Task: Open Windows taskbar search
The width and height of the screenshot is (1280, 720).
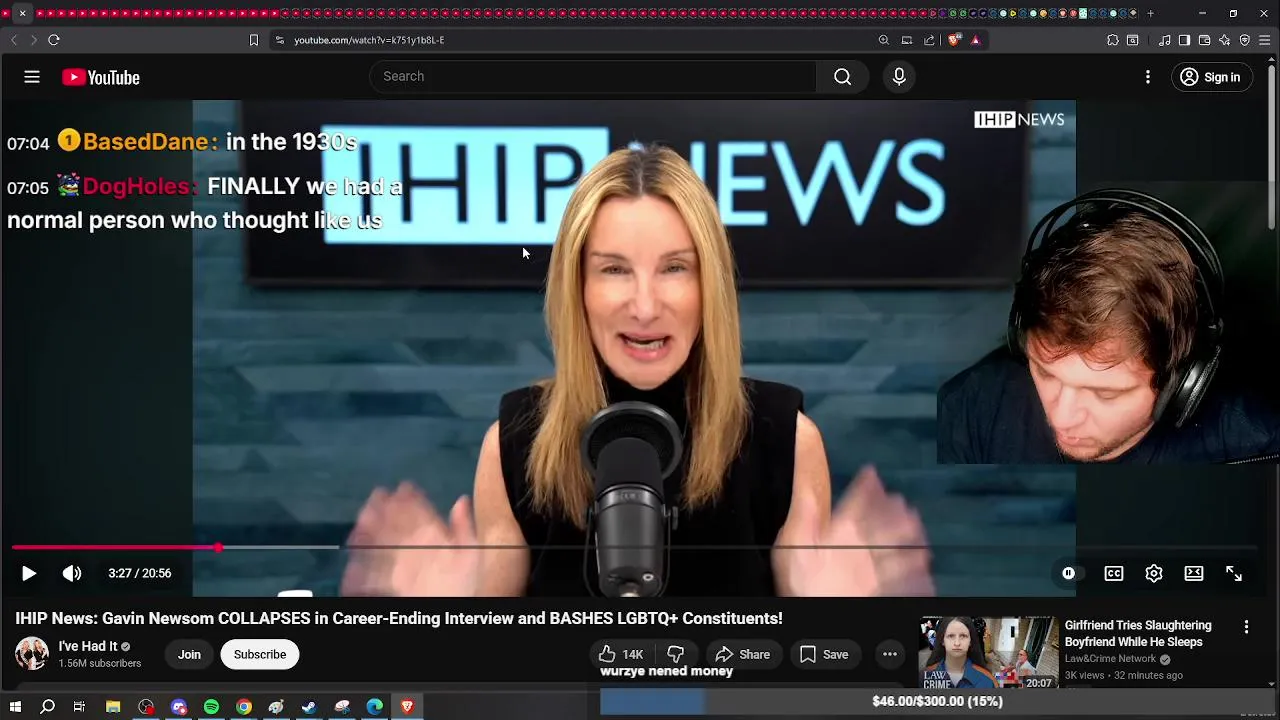Action: (47, 707)
